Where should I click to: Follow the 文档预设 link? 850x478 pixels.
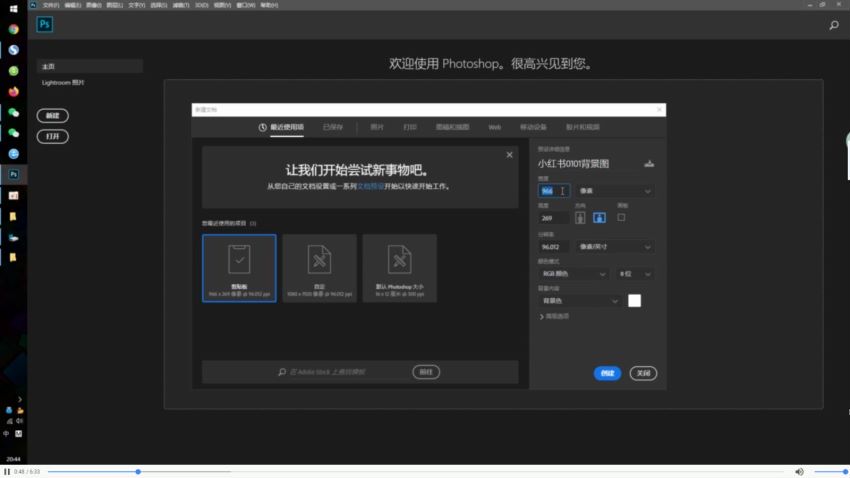tap(370, 186)
